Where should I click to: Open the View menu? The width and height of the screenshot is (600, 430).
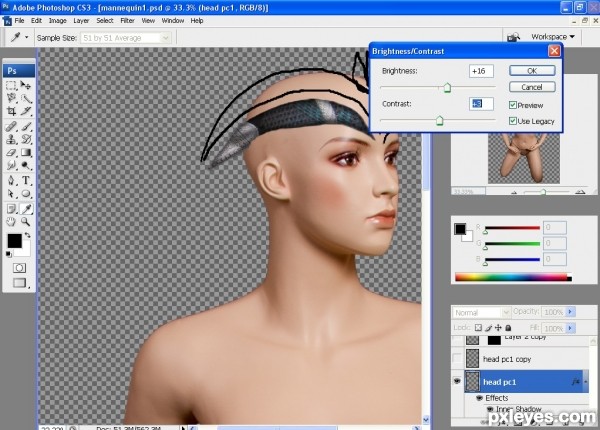tap(148, 21)
